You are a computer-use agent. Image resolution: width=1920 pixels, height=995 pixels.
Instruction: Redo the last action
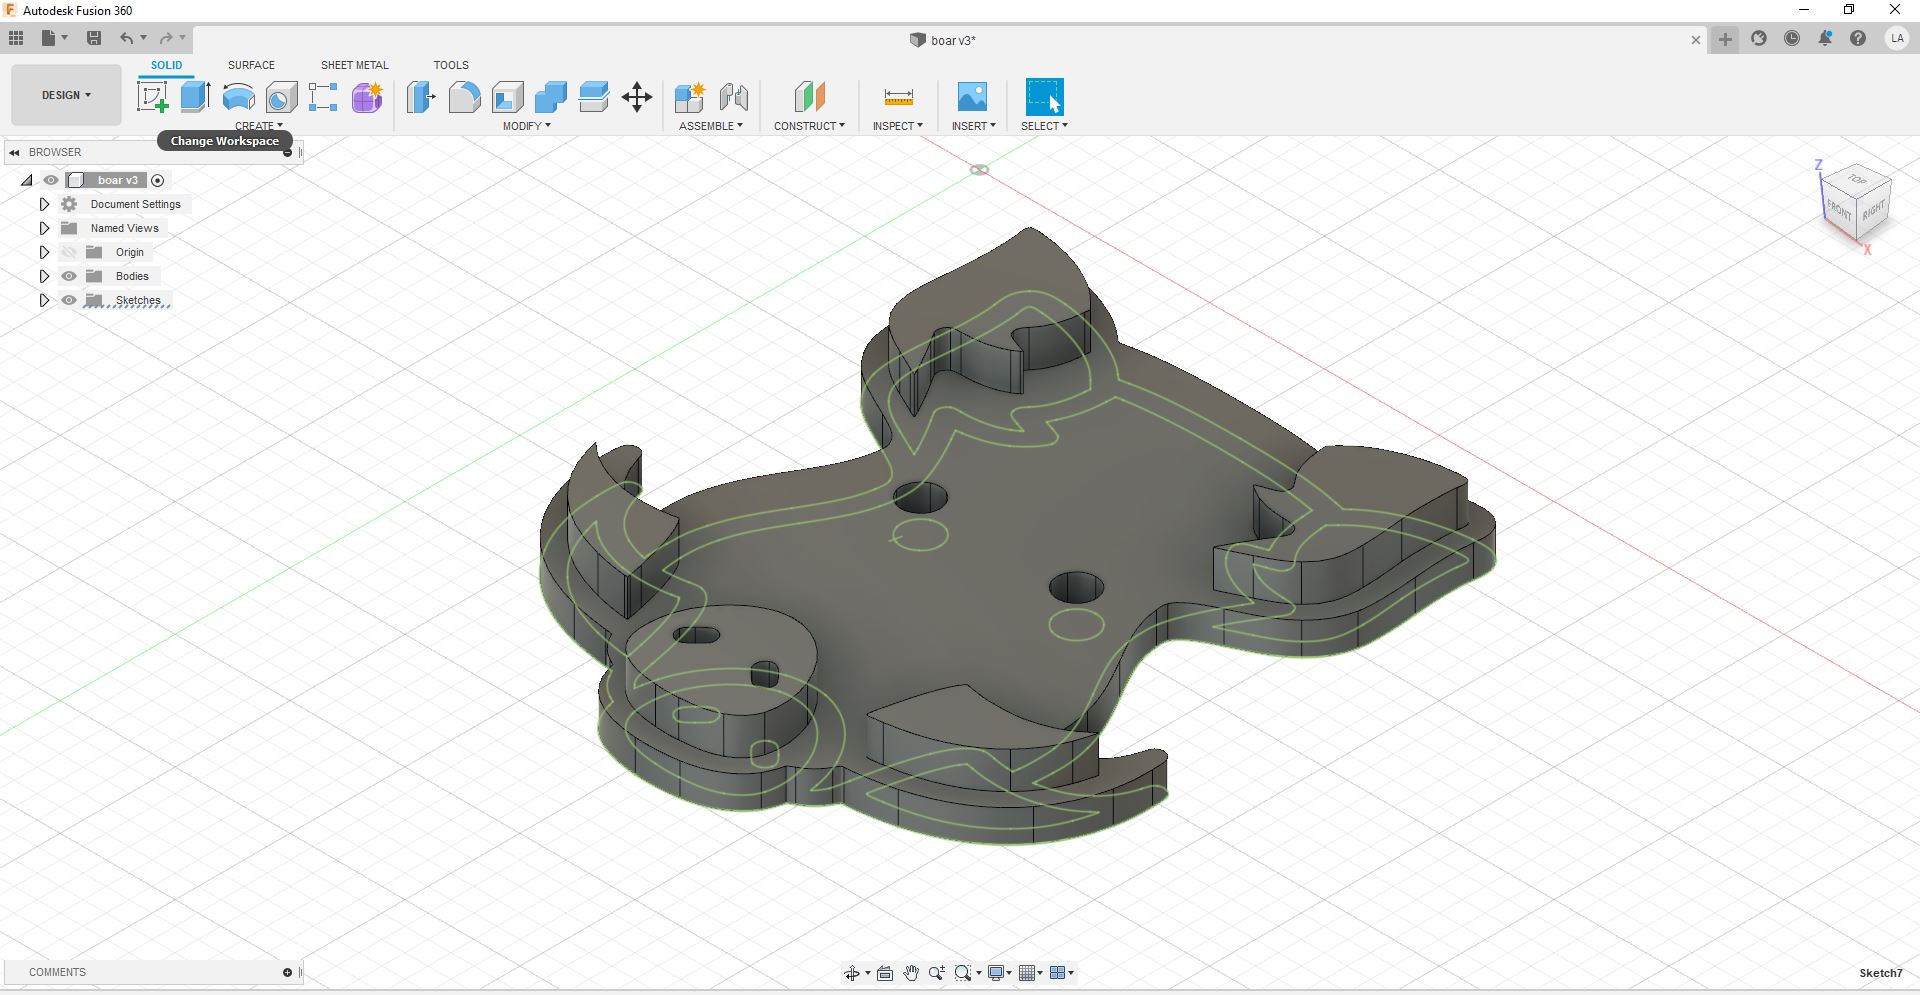(x=166, y=38)
